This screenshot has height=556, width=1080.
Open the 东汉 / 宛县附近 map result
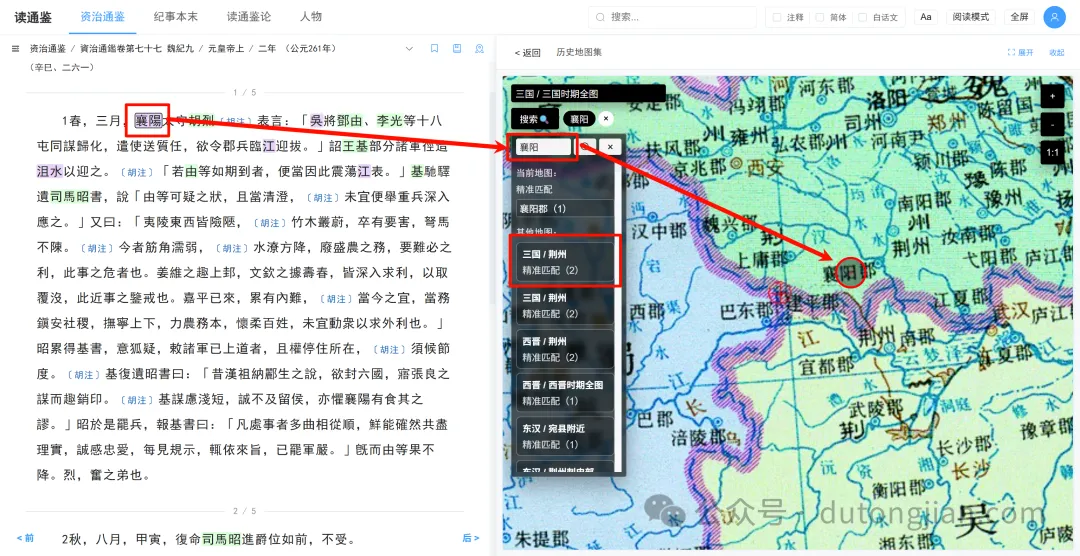pyautogui.click(x=565, y=436)
